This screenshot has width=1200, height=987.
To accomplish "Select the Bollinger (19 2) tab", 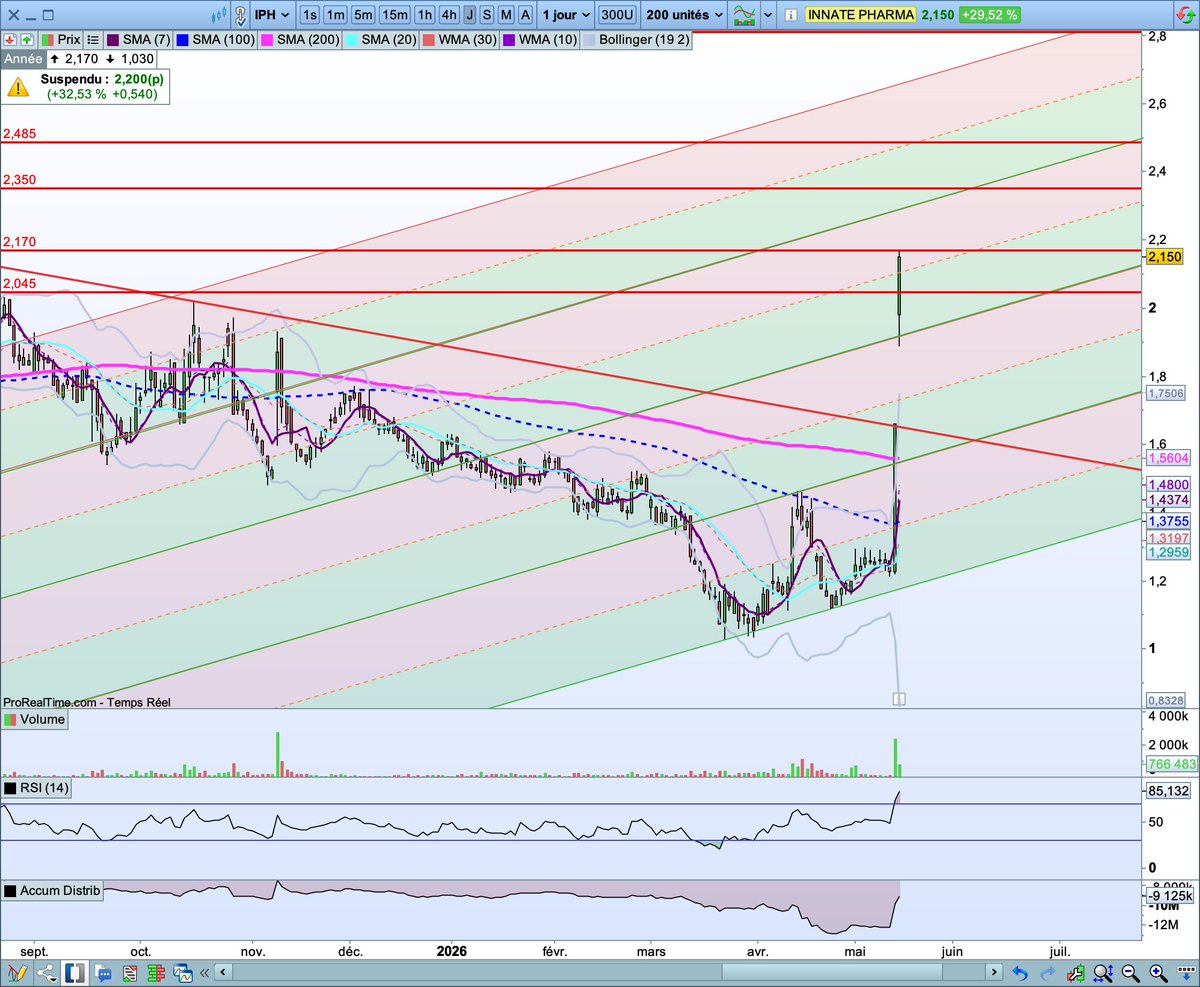I will pos(636,39).
